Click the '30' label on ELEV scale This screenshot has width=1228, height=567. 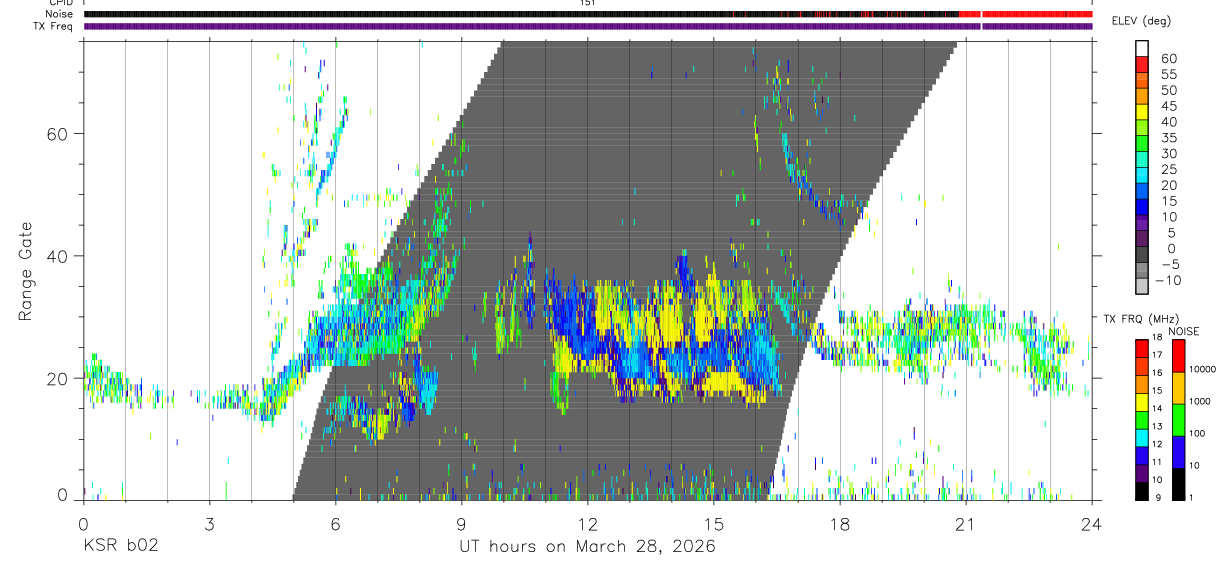(x=1169, y=153)
